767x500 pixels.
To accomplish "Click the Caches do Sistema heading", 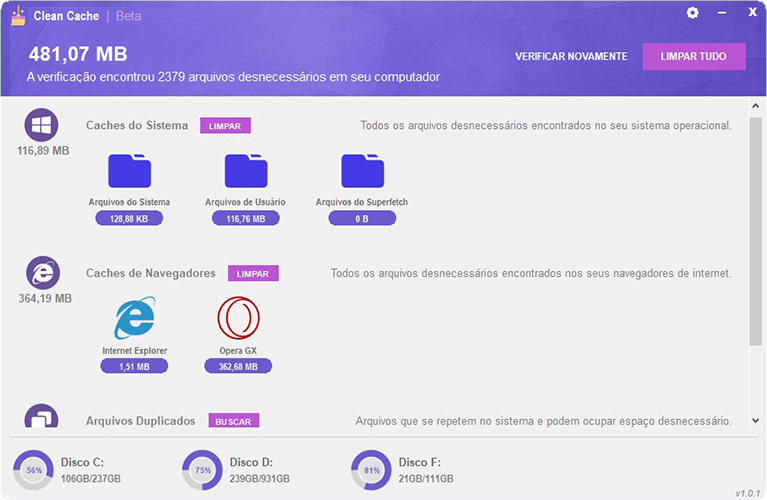I will pos(137,125).
